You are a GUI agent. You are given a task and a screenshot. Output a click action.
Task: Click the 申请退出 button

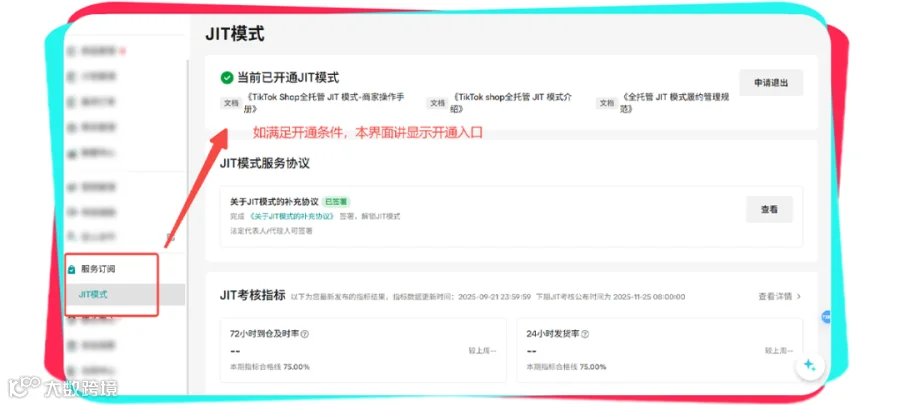coord(771,83)
